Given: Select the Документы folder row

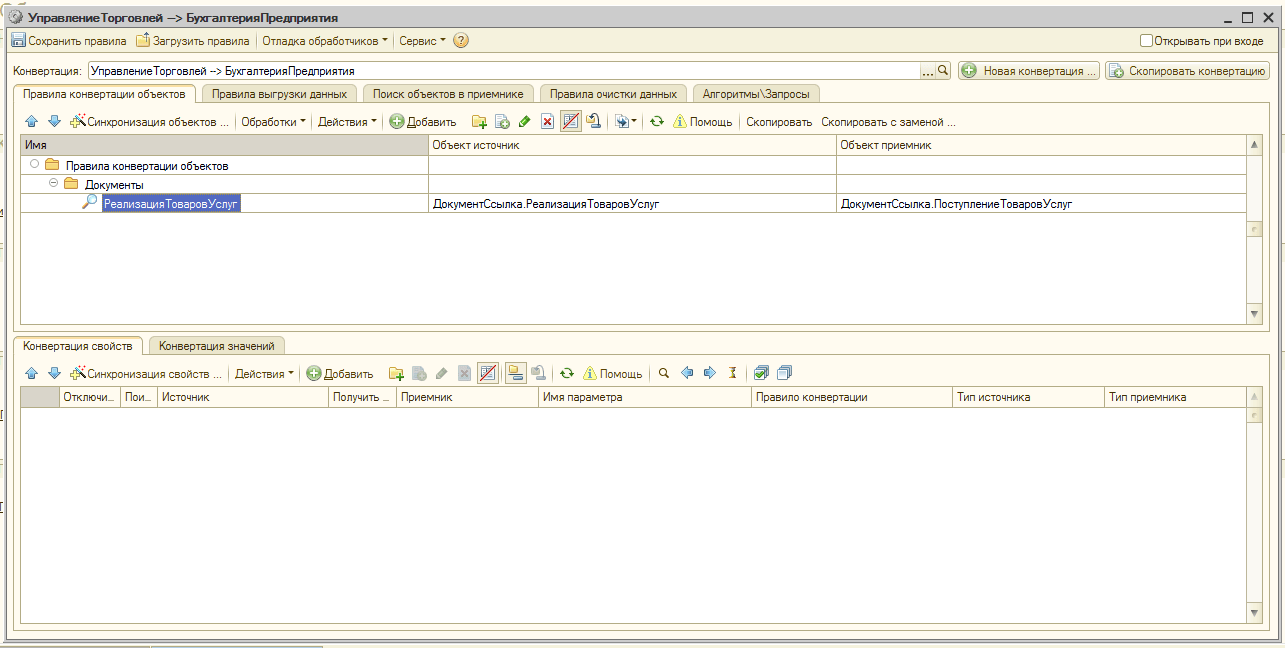Looking at the screenshot, I should tap(634, 184).
